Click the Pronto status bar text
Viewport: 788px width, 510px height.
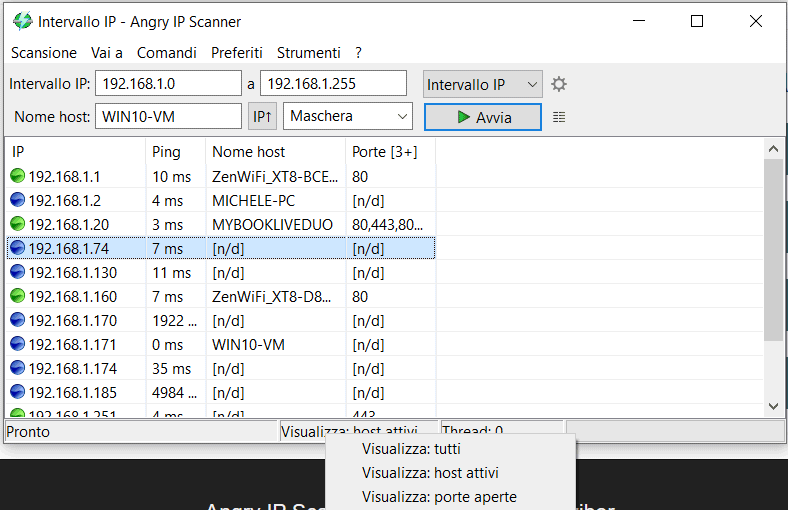(x=28, y=432)
